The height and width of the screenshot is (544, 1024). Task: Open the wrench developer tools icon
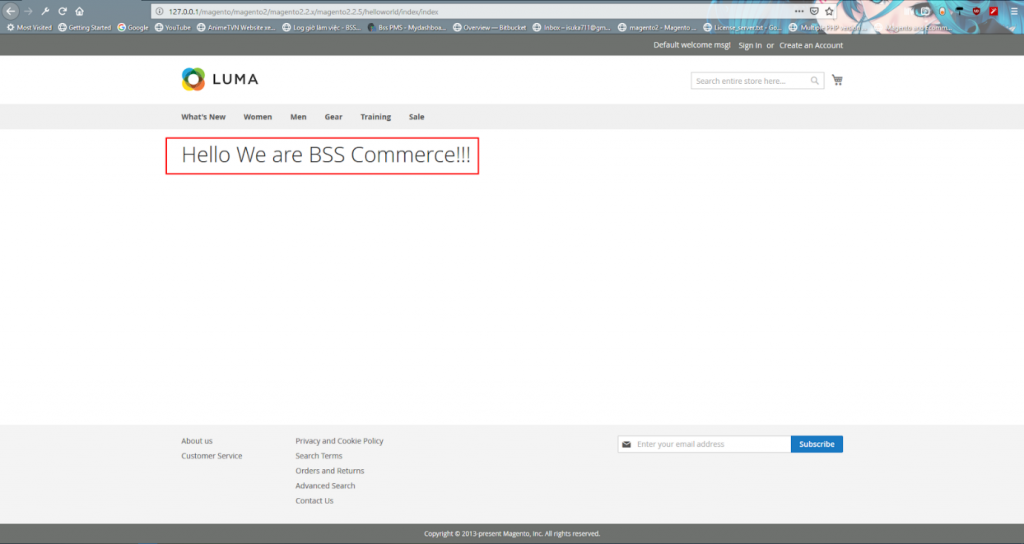(45, 11)
